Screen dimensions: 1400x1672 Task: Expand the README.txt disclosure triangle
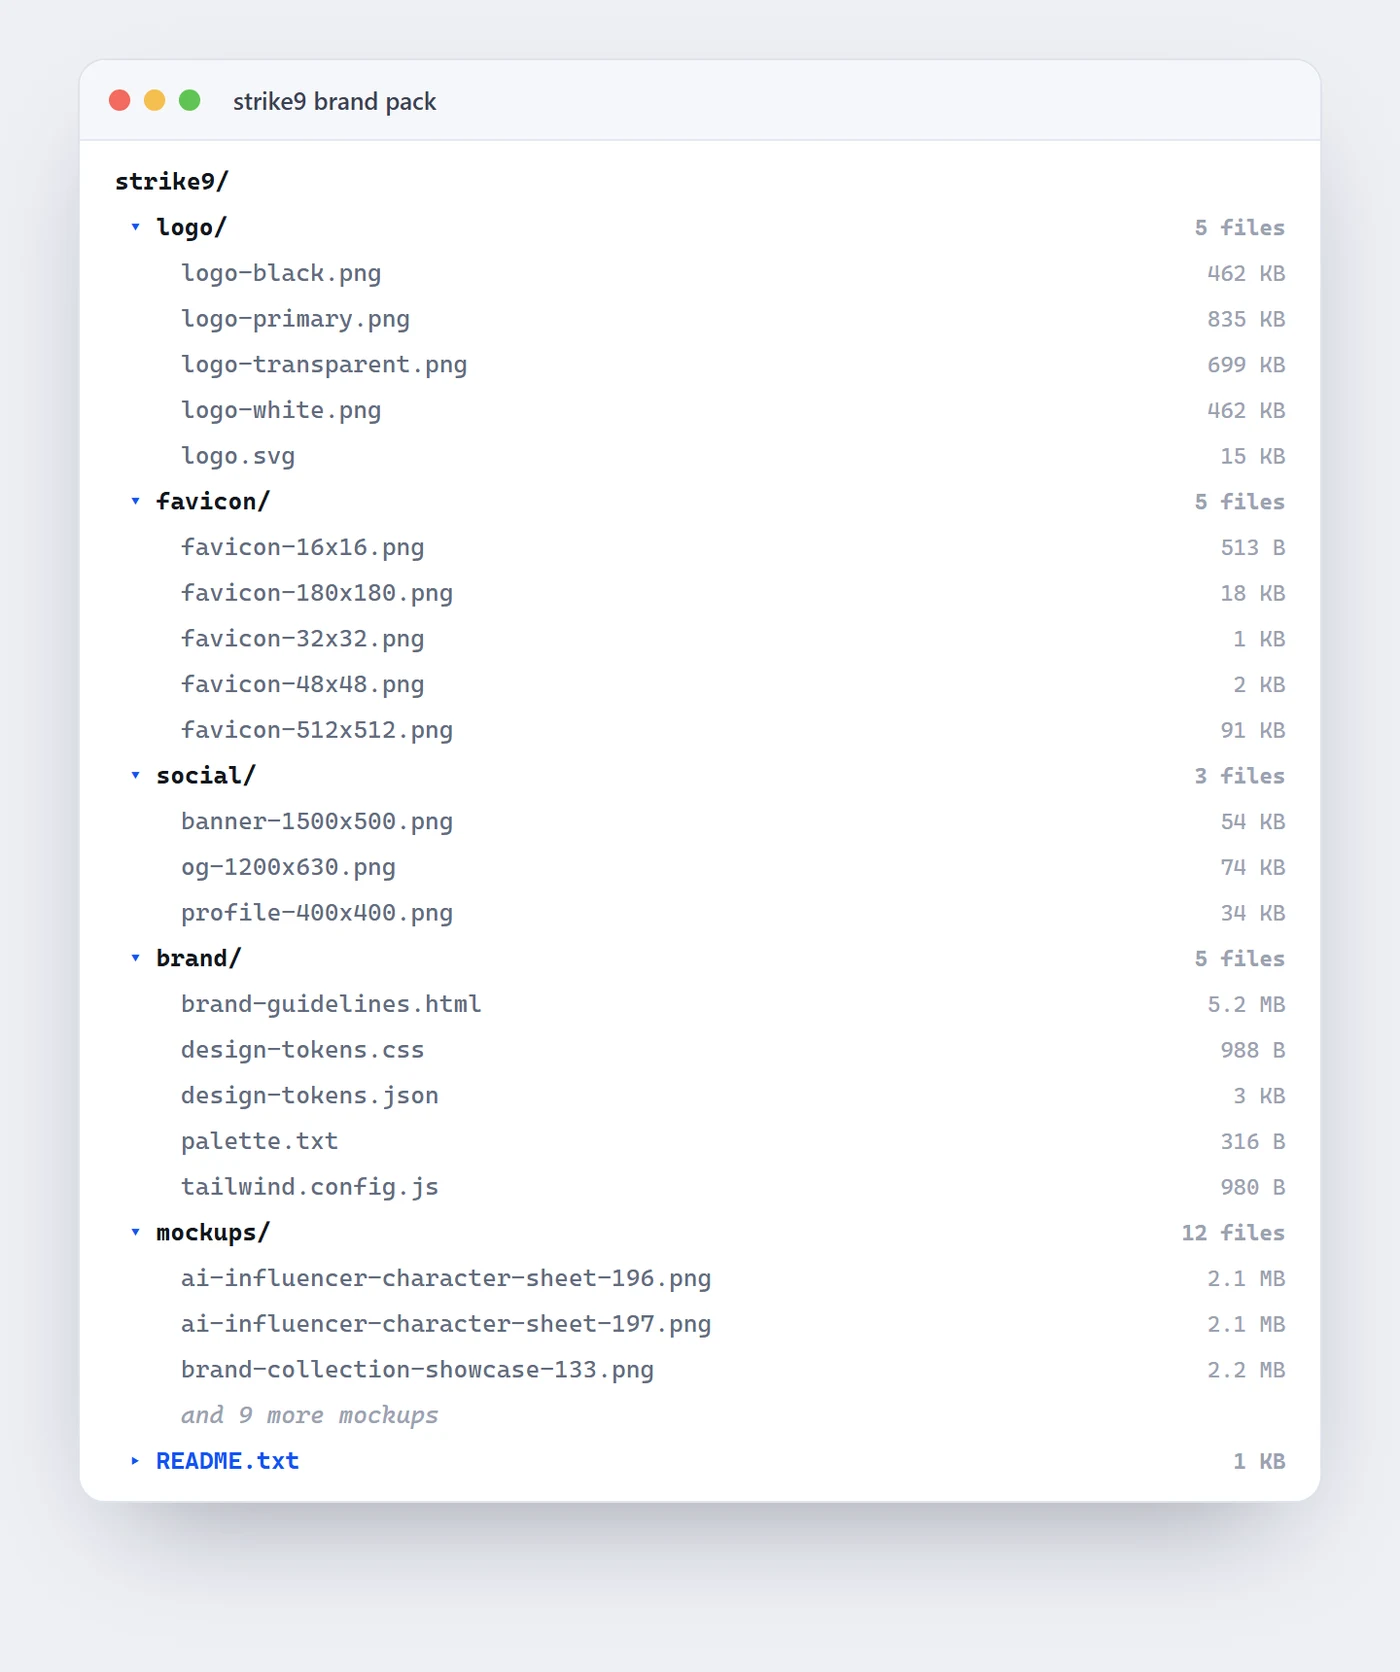click(135, 1461)
